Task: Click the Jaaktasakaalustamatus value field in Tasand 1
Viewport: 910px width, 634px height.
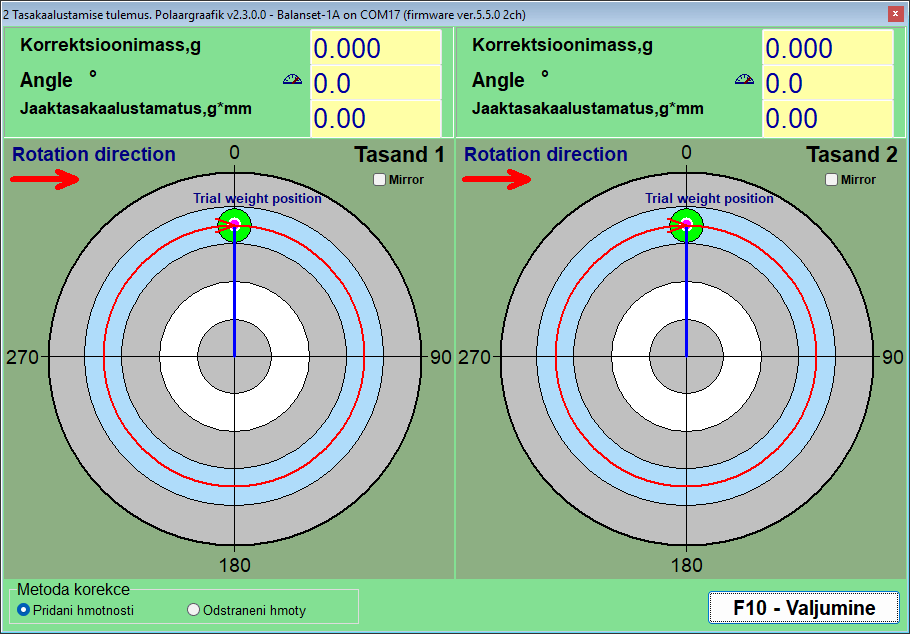Action: point(376,118)
